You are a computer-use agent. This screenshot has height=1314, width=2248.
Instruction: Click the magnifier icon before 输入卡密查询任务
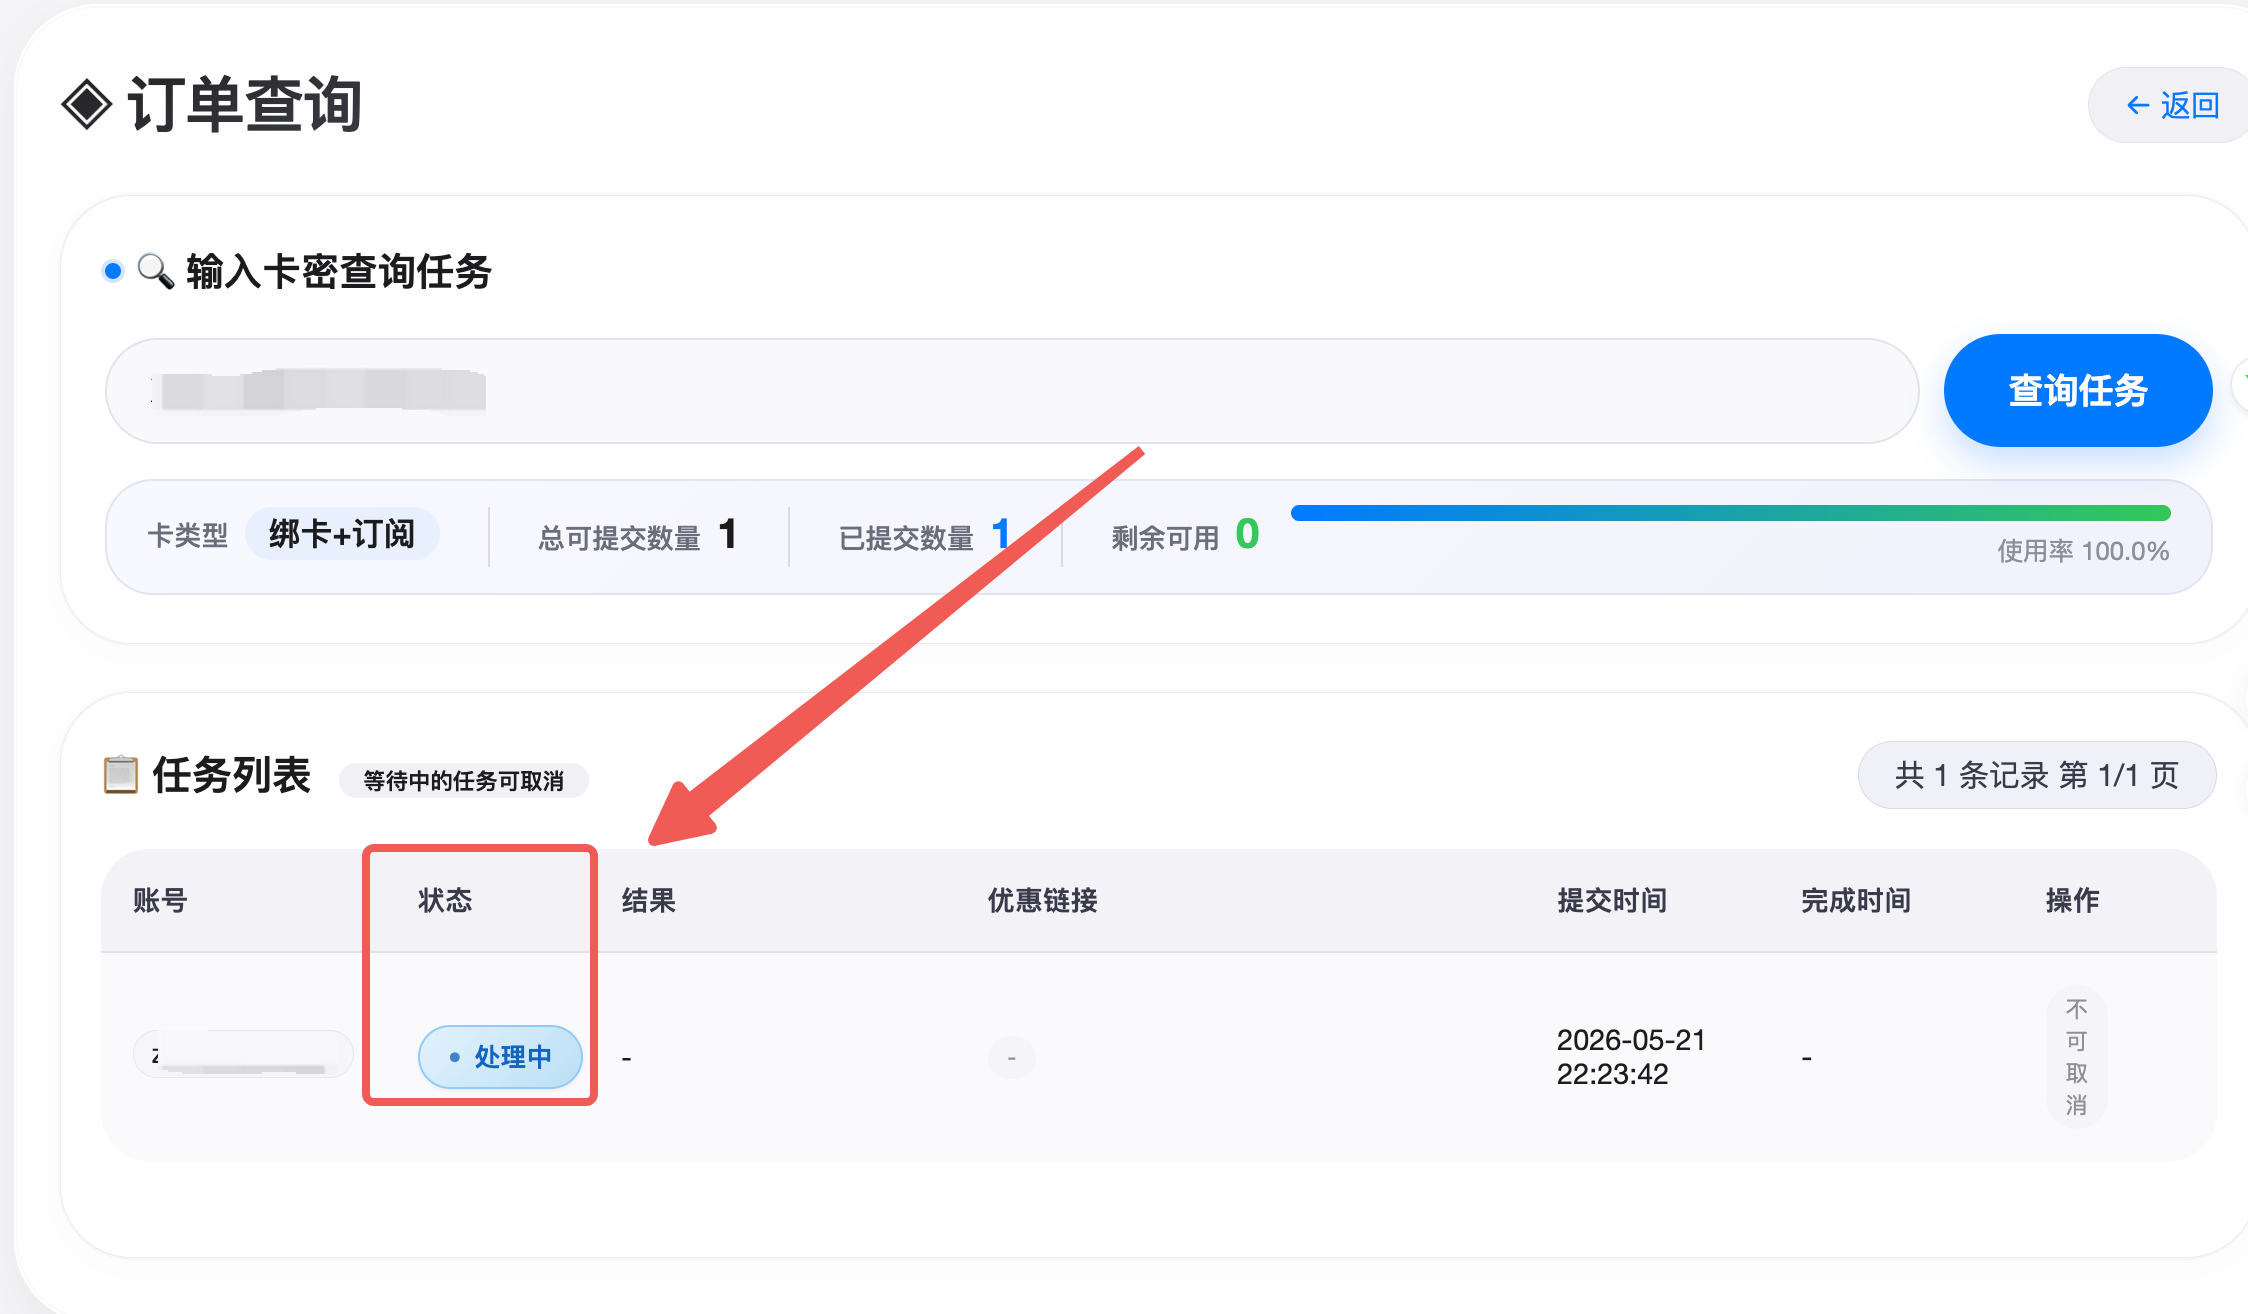(155, 271)
